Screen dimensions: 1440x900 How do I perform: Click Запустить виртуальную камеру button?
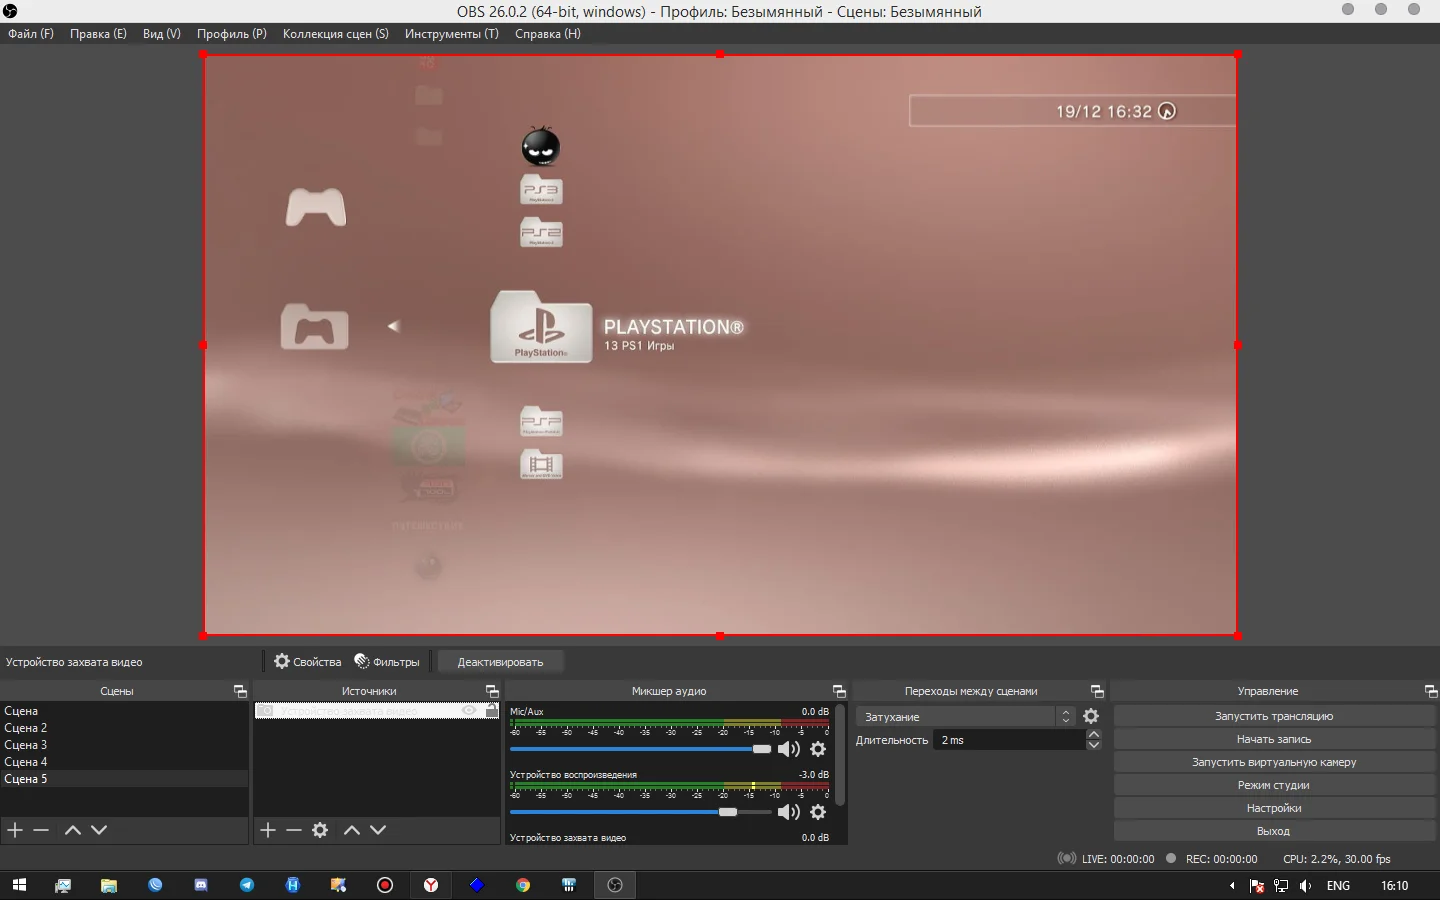(x=1274, y=762)
